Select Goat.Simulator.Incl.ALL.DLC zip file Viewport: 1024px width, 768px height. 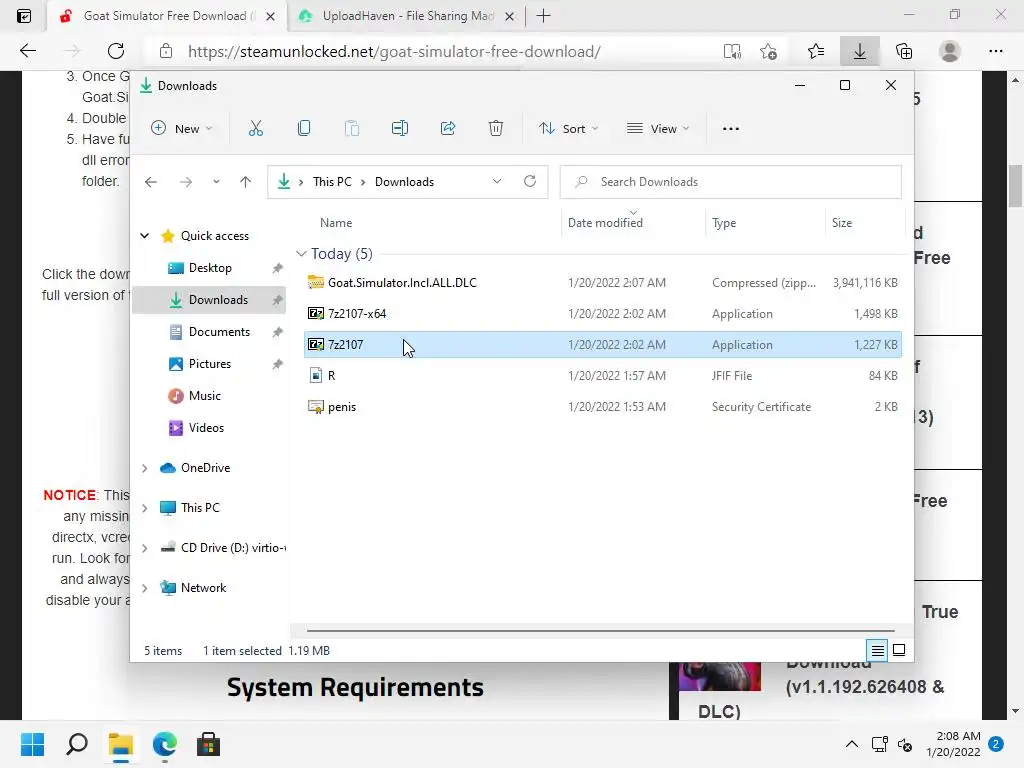click(602, 283)
